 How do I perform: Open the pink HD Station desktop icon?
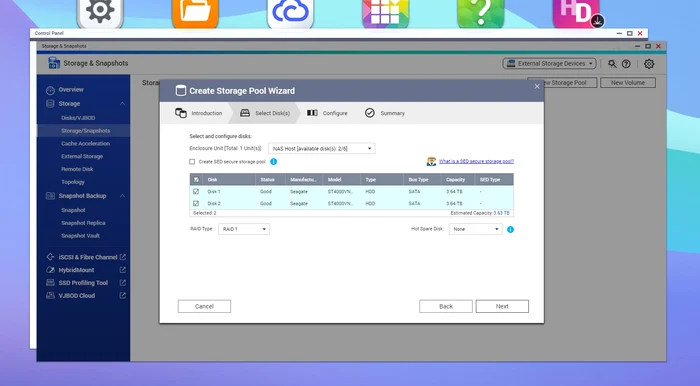click(576, 13)
